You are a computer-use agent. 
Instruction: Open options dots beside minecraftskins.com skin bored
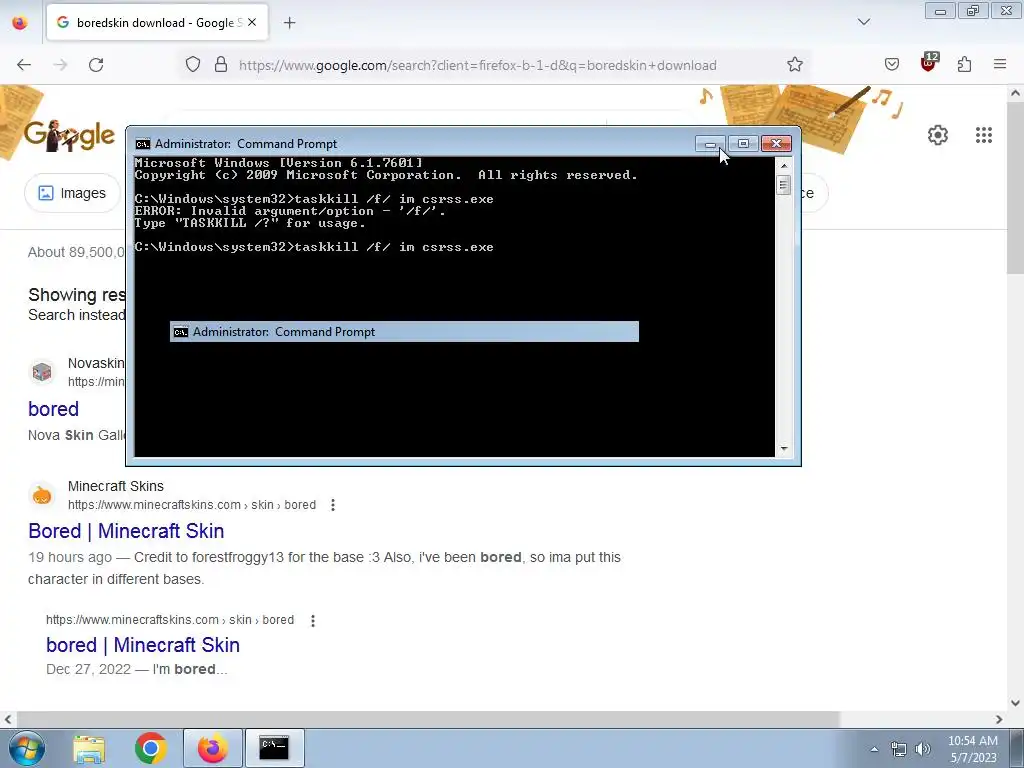click(x=333, y=505)
